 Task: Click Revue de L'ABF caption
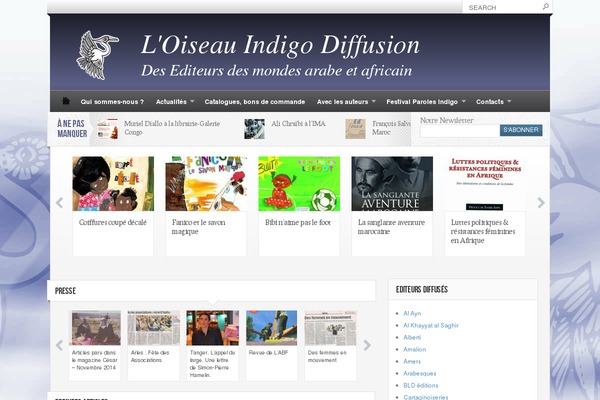(x=268, y=353)
